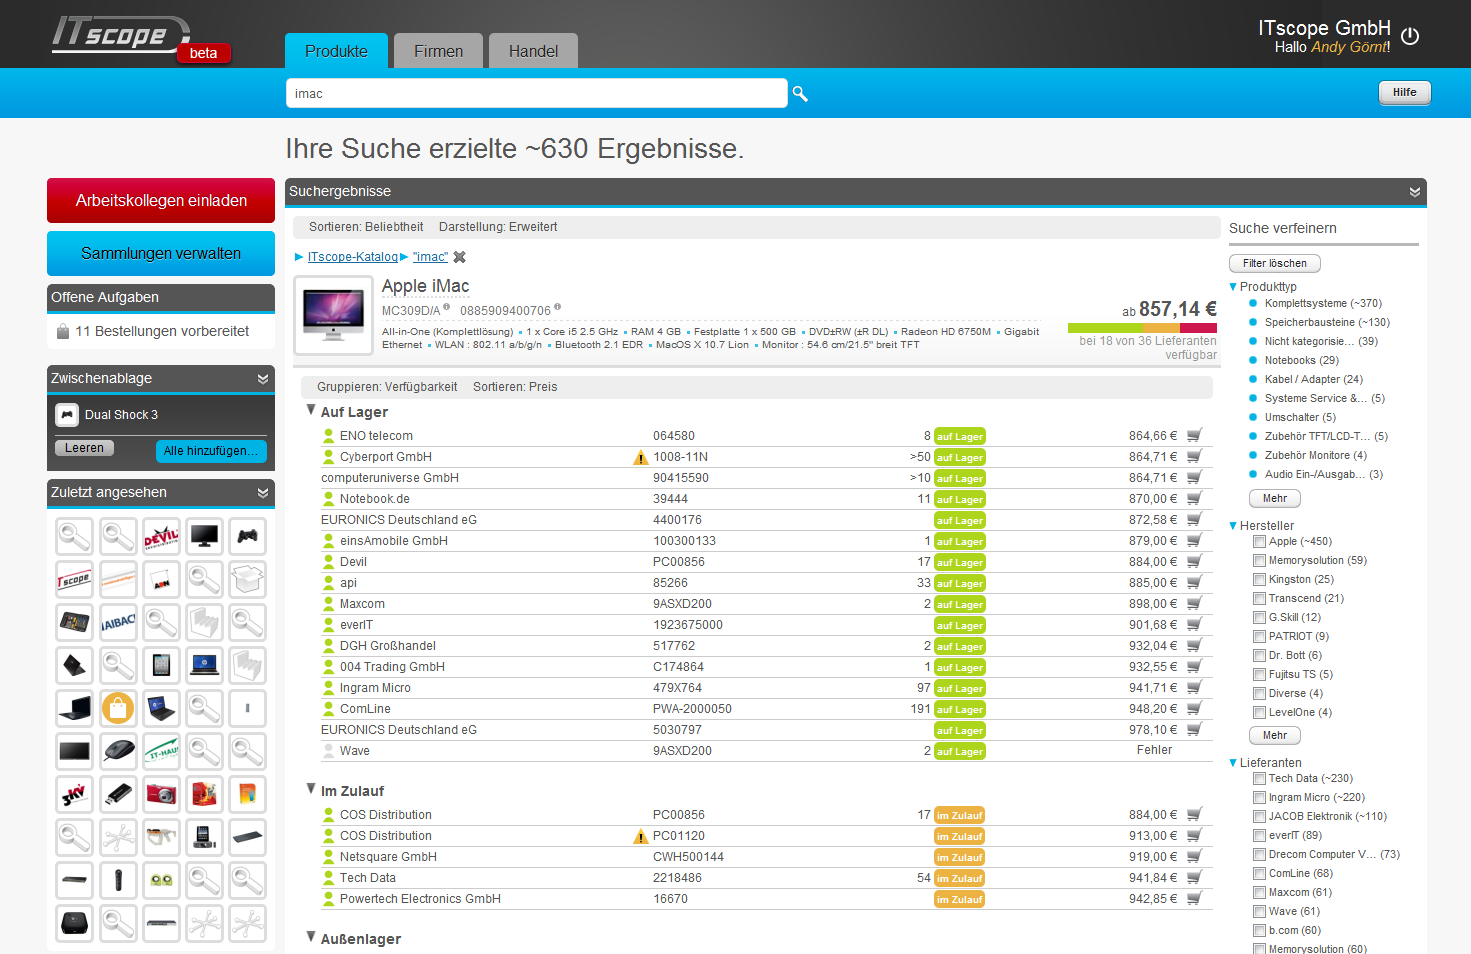Enable the Tech Data (~230) supplier checkbox
Image resolution: width=1471 pixels, height=954 pixels.
pyautogui.click(x=1260, y=779)
